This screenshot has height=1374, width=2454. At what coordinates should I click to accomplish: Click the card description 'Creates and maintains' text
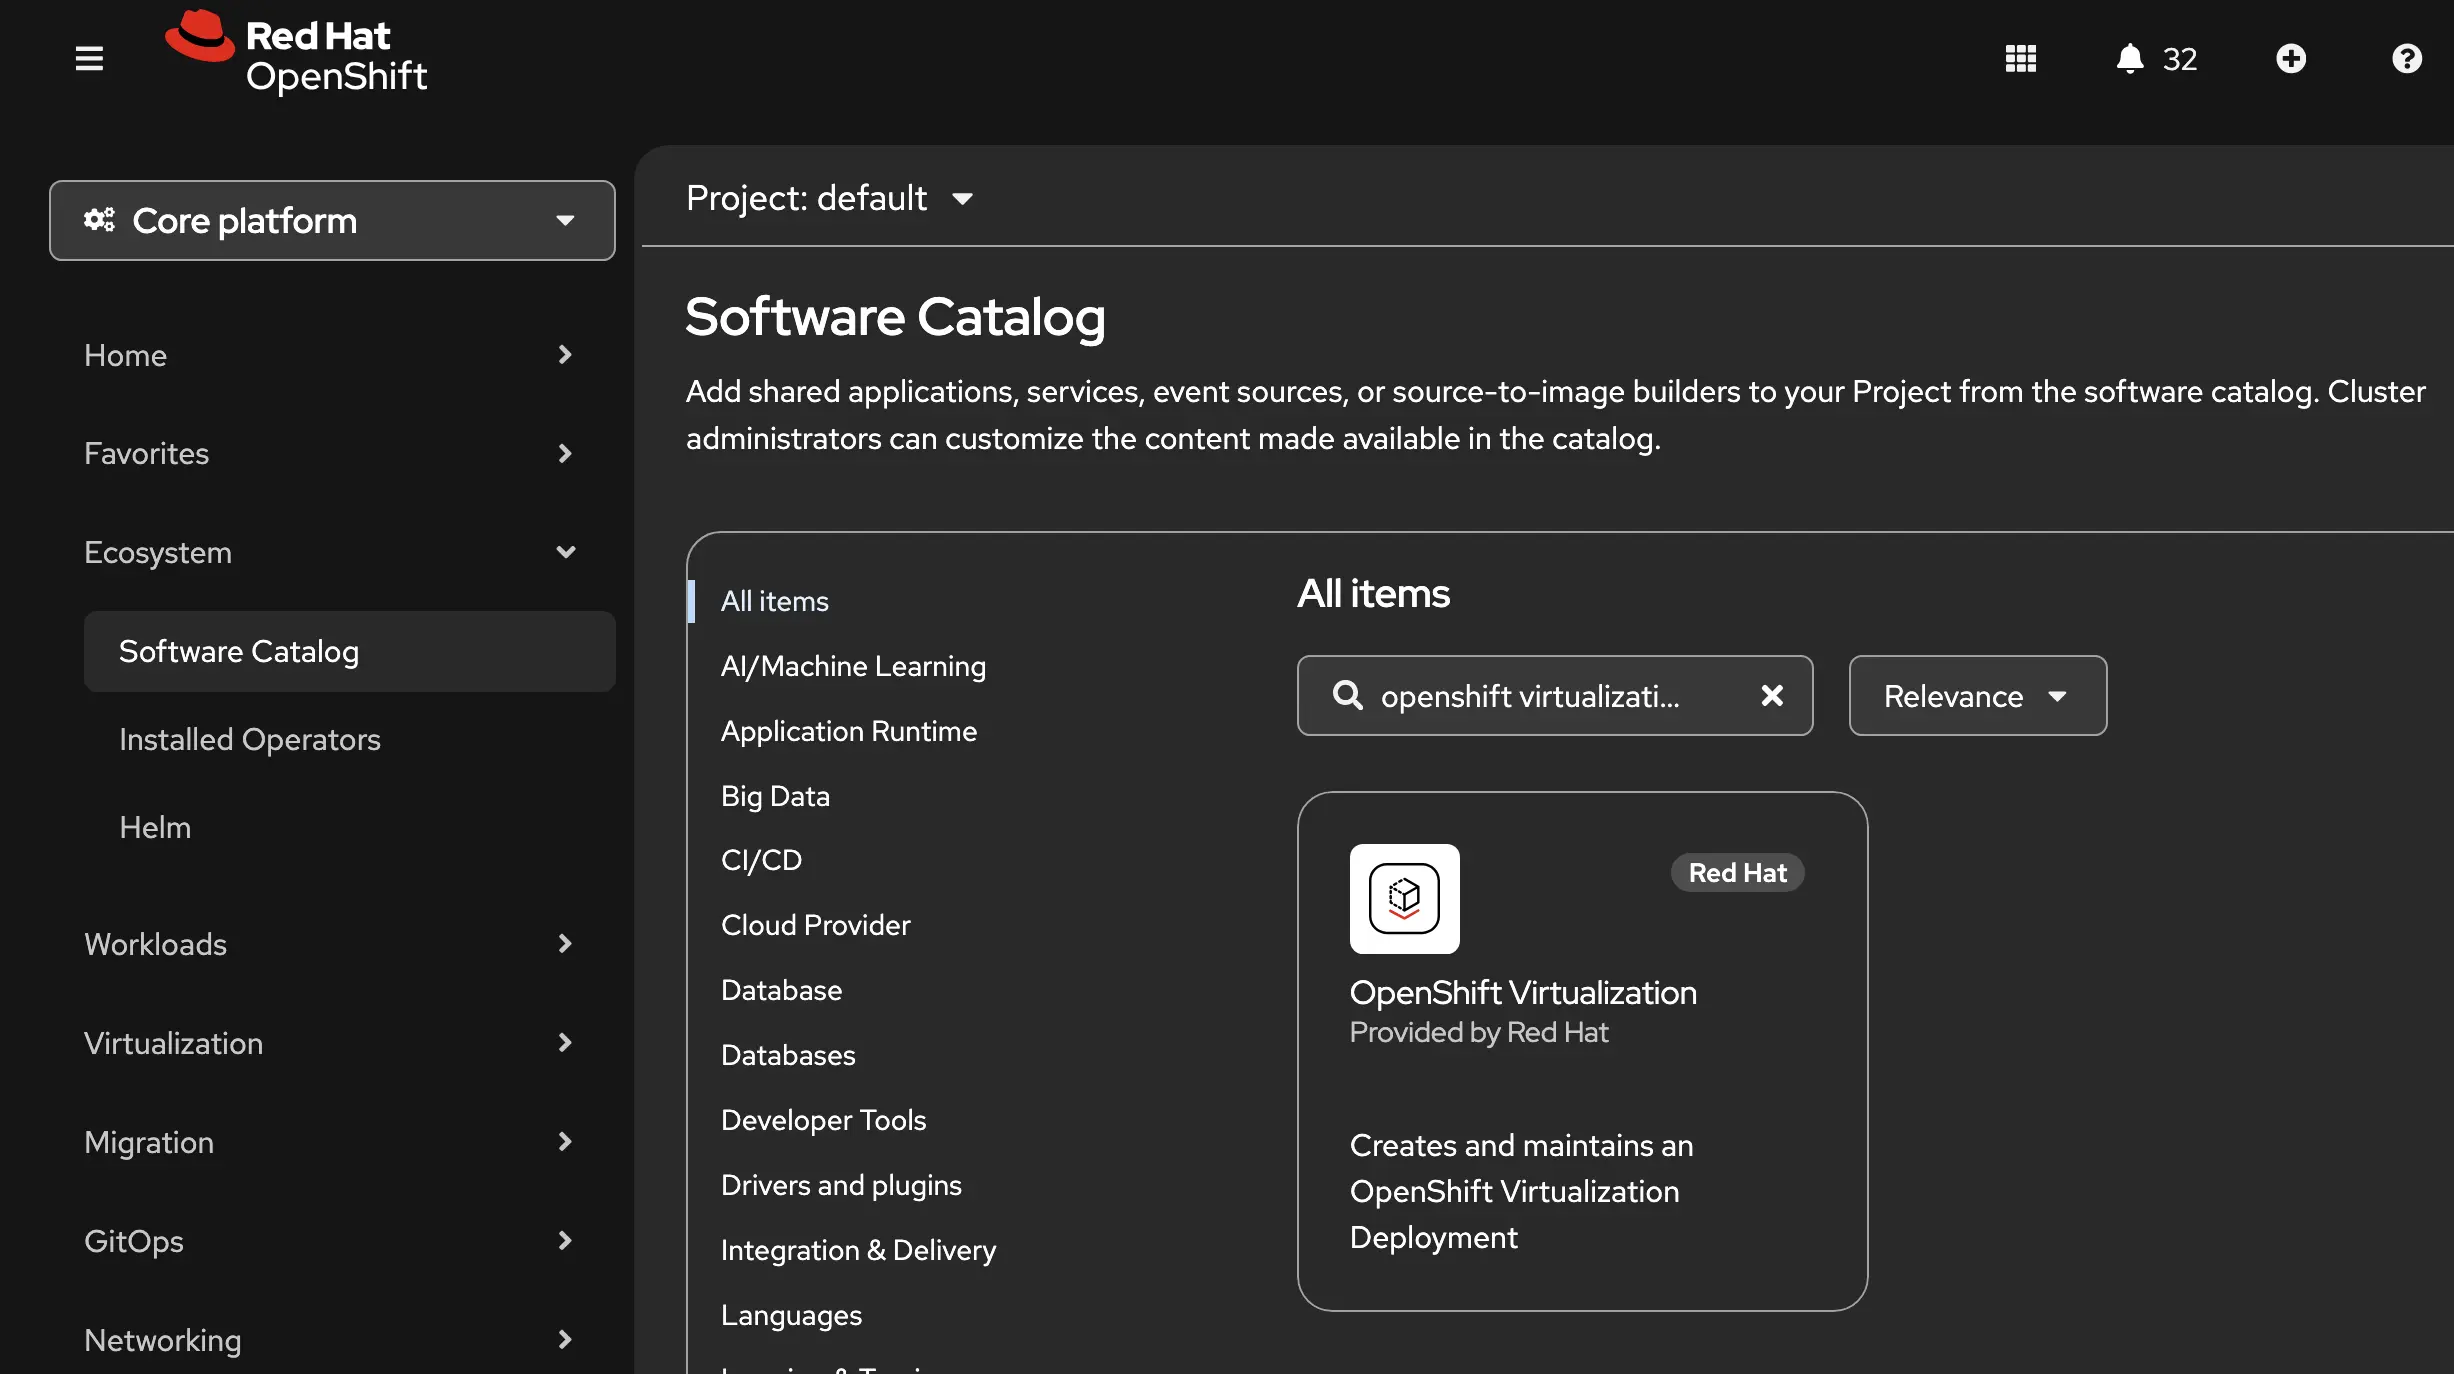point(1521,1191)
